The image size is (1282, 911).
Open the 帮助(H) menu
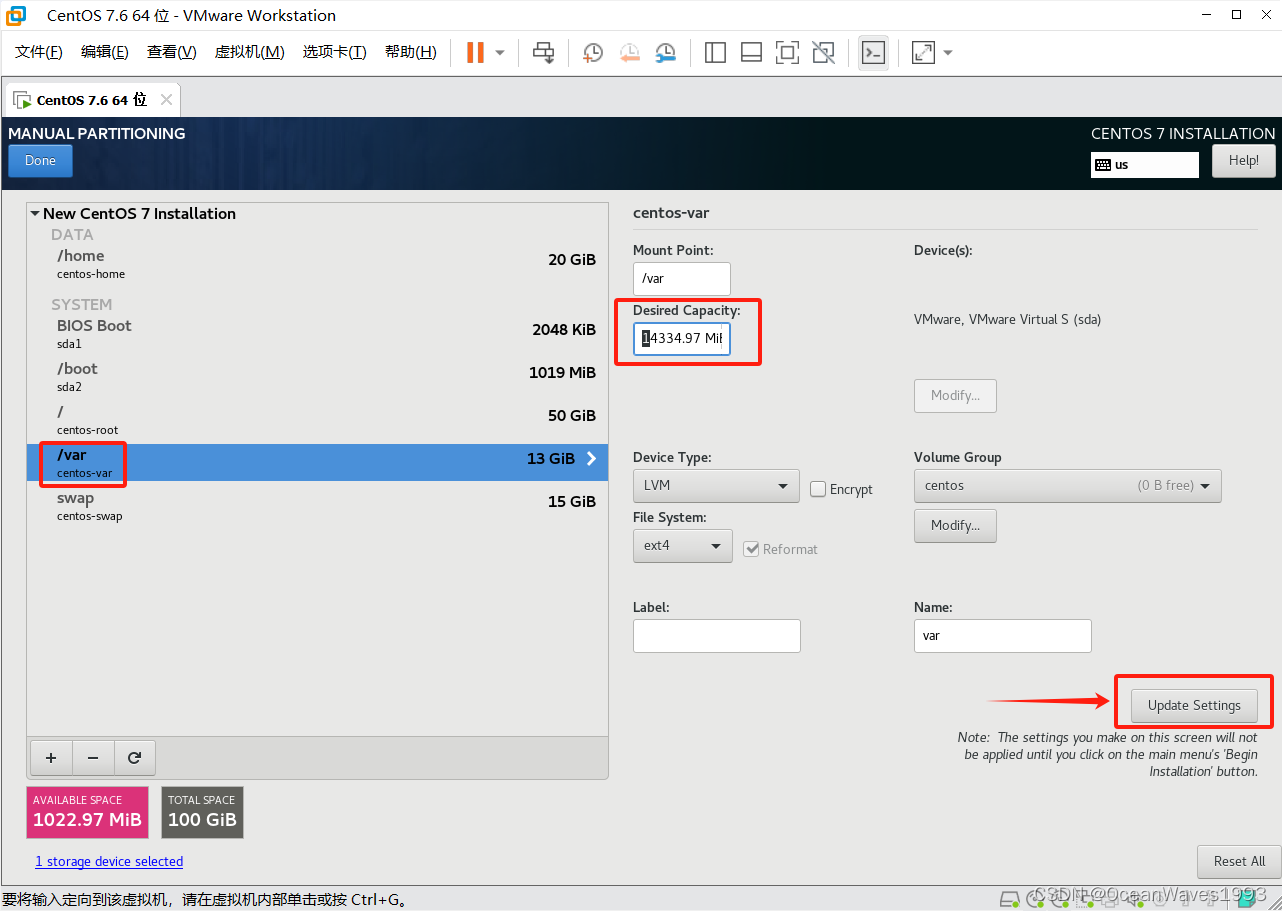(410, 52)
